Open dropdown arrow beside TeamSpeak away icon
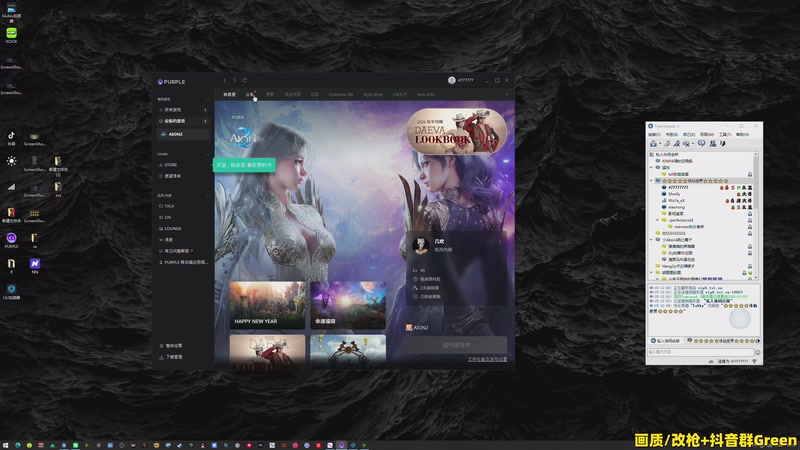Screen dimensions: 800x450 (693, 143)
